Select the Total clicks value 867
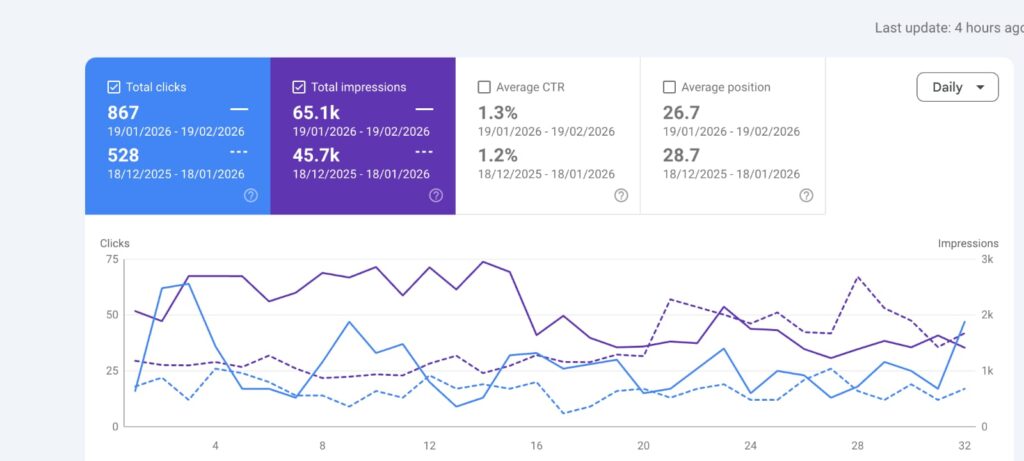 pos(123,112)
